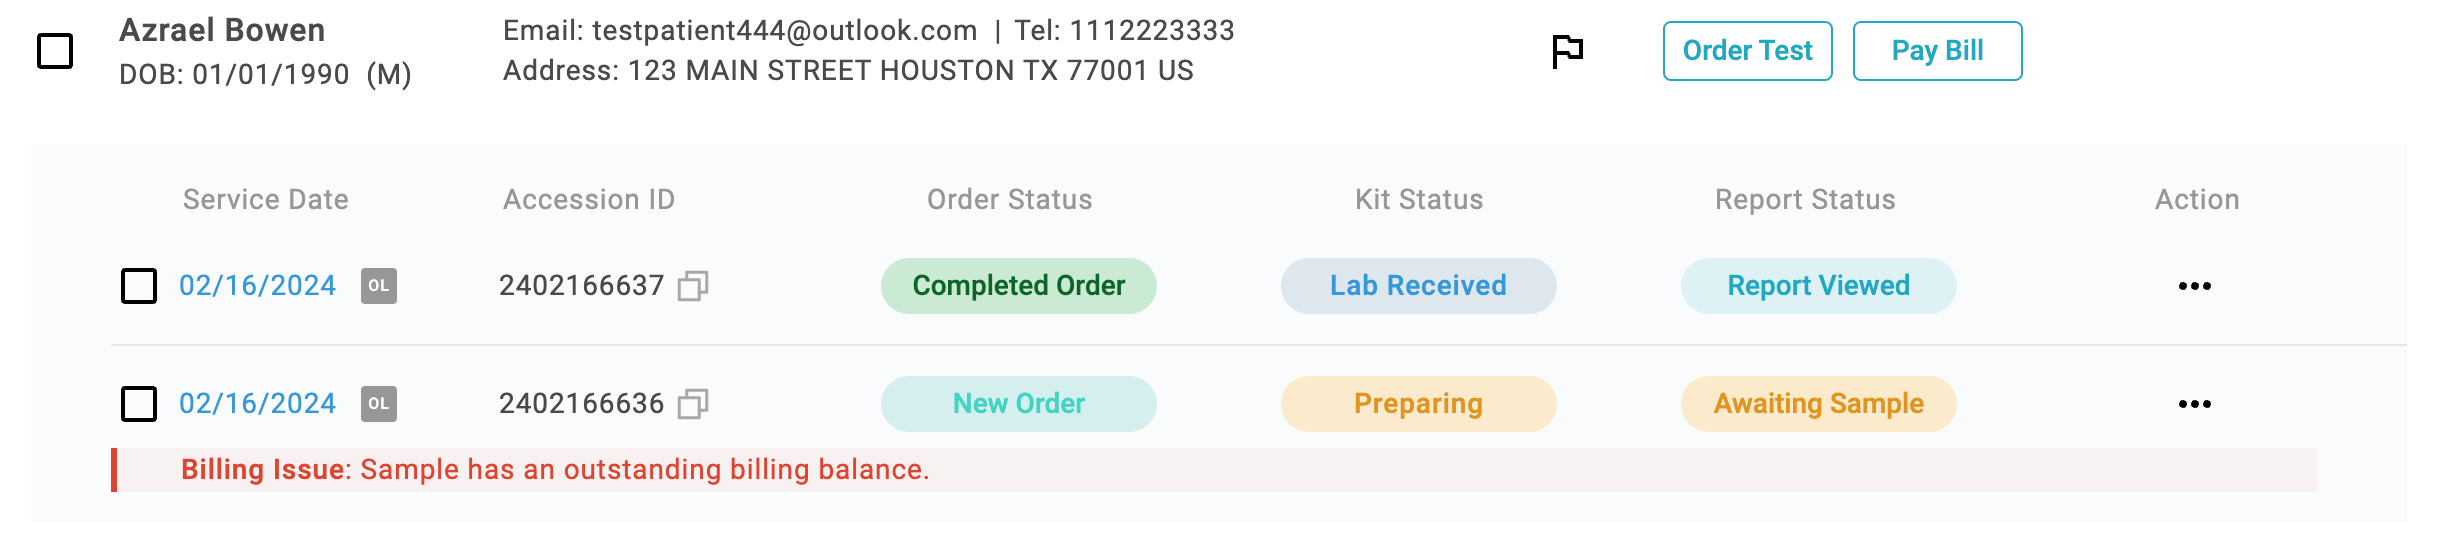Open the three-dot action menu for Completed Order
2444x552 pixels.
(x=2194, y=286)
